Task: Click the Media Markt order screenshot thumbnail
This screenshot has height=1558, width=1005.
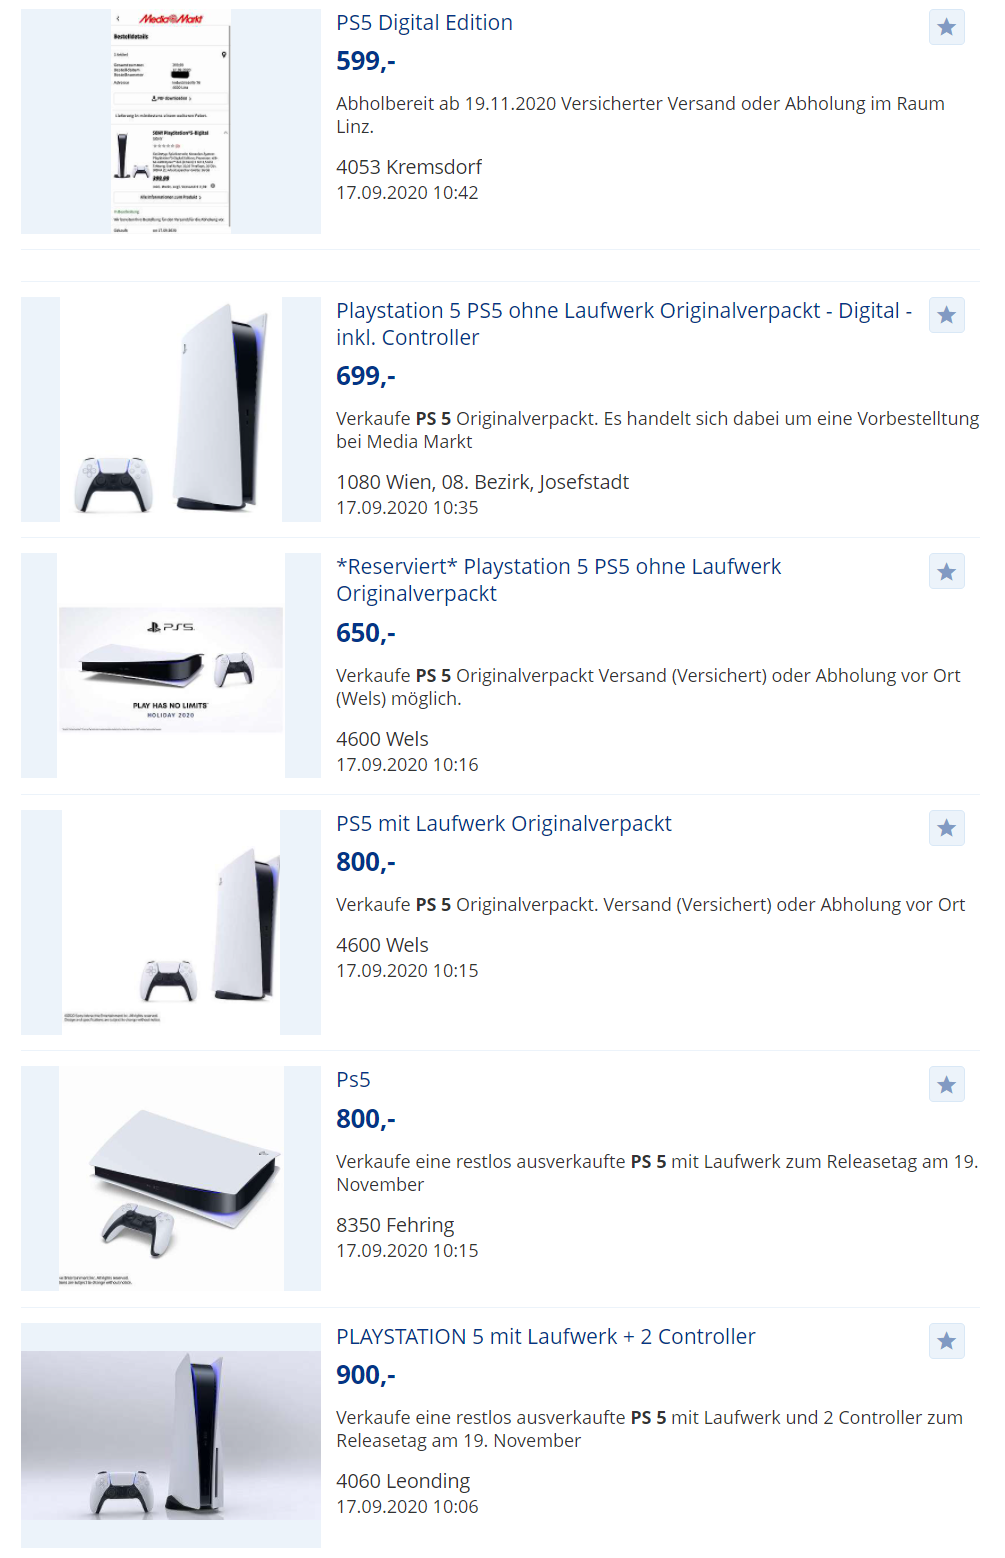Action: [171, 122]
